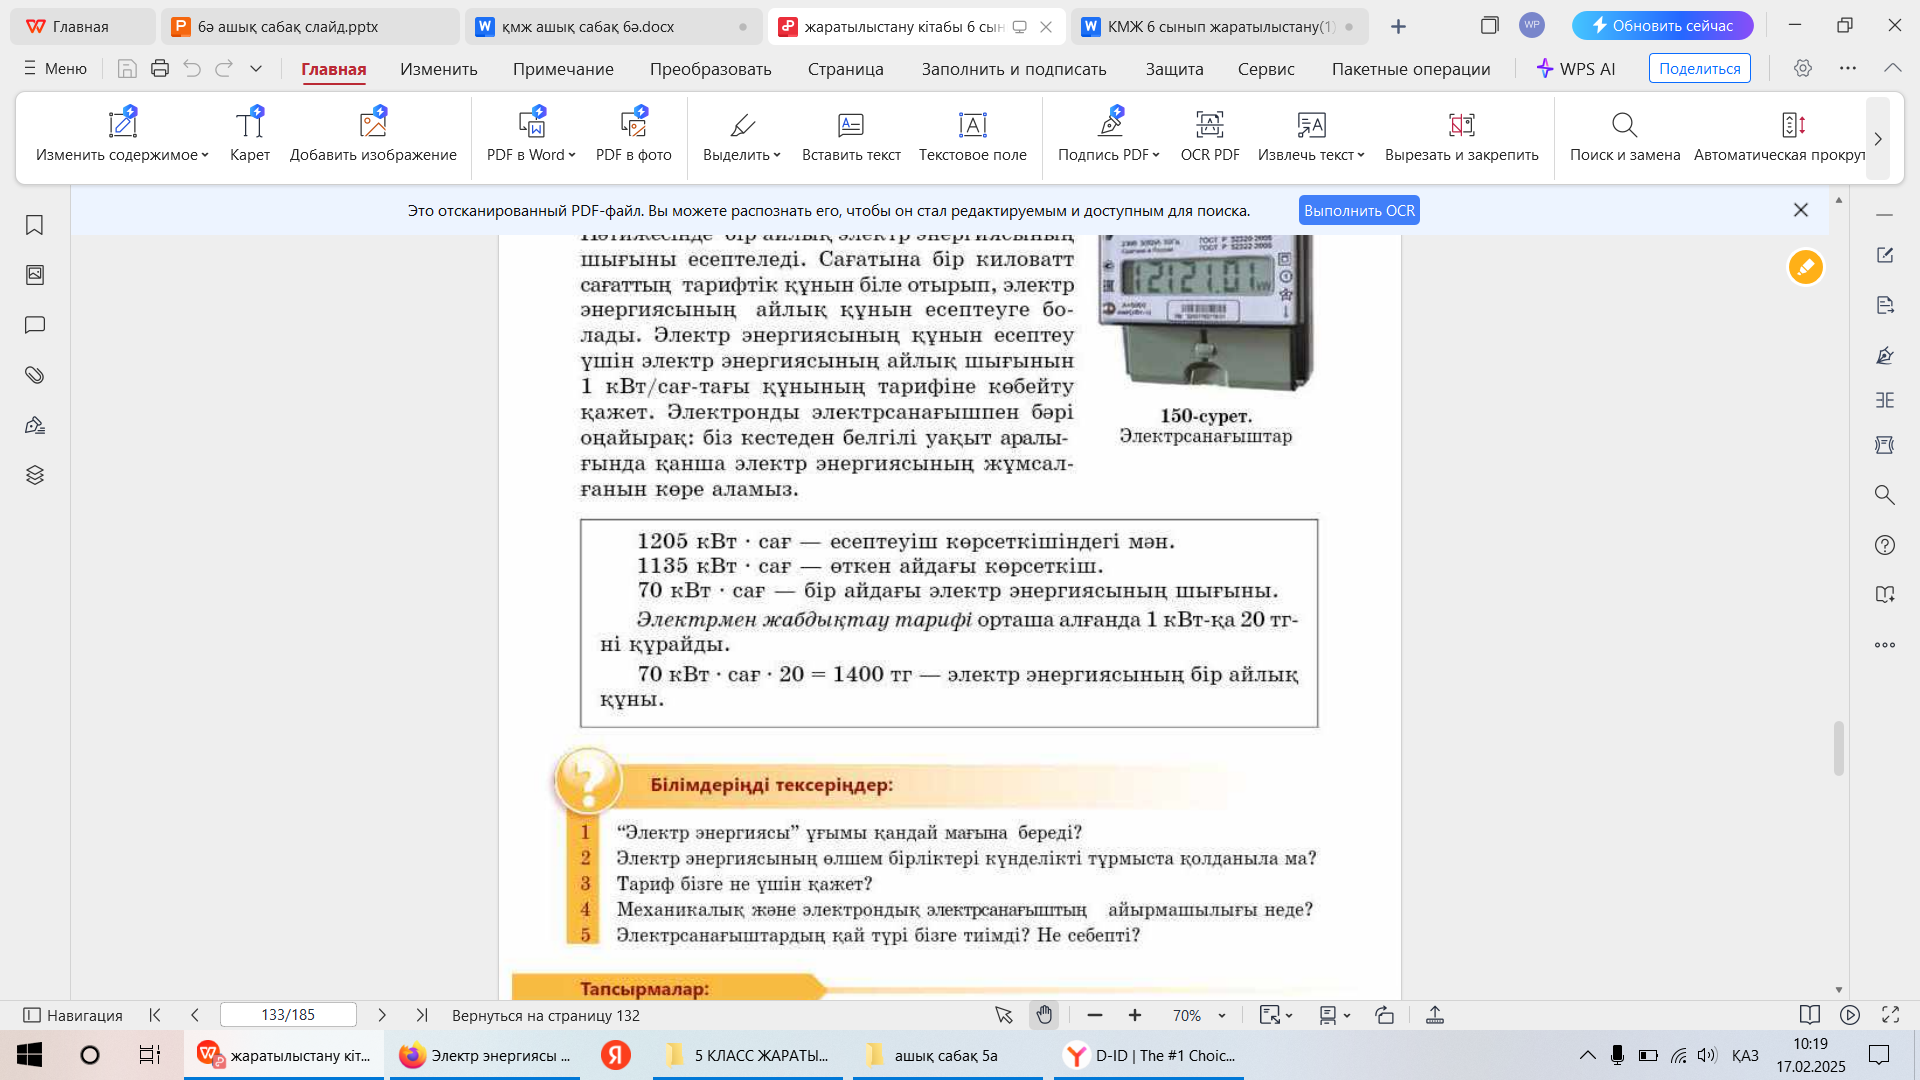Select the Add Image tool
Screen dimensions: 1920x1080
pos(373,125)
